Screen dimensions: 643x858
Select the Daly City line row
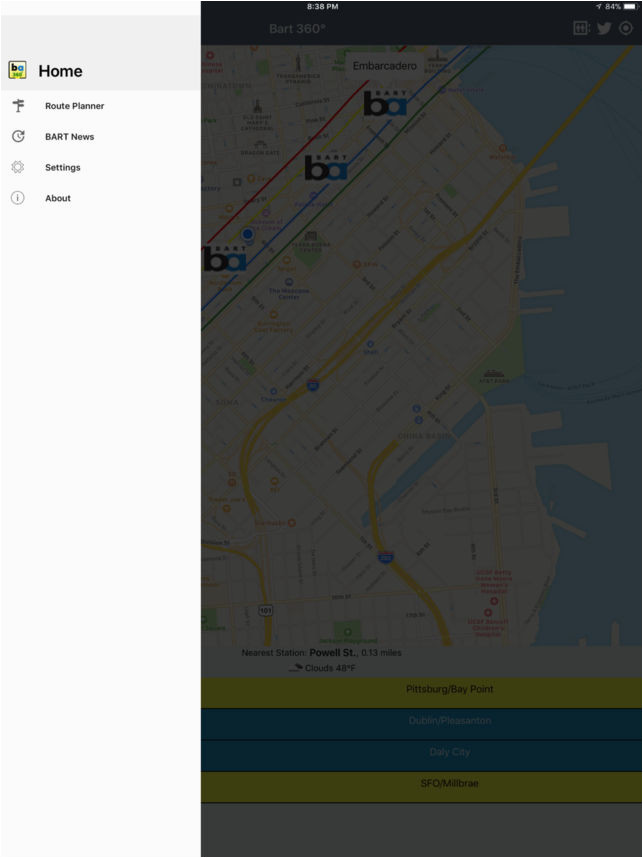coord(421,755)
